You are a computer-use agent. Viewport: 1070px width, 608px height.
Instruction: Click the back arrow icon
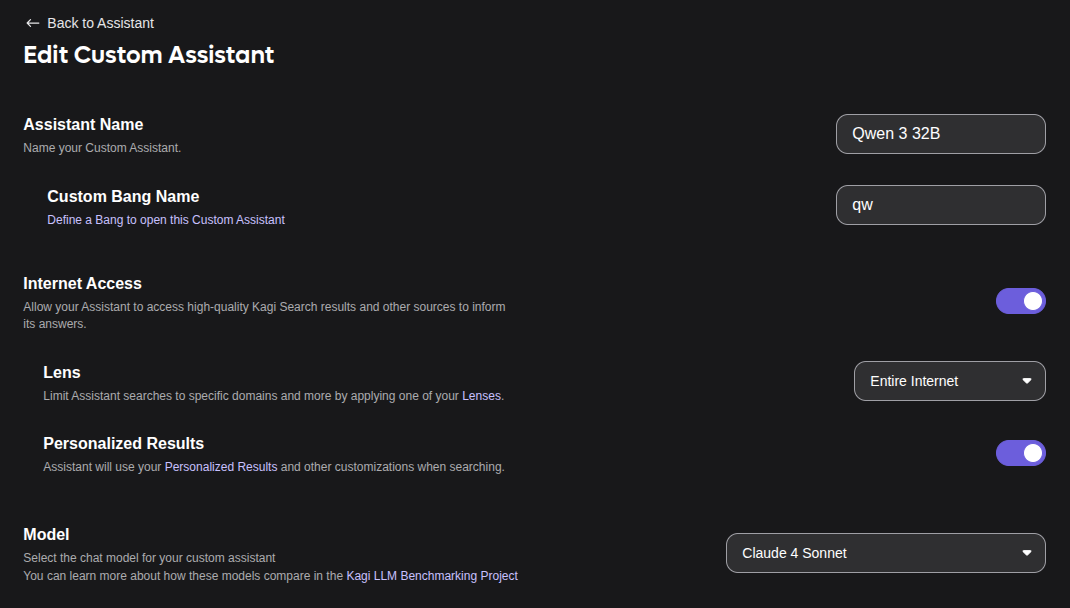33,23
